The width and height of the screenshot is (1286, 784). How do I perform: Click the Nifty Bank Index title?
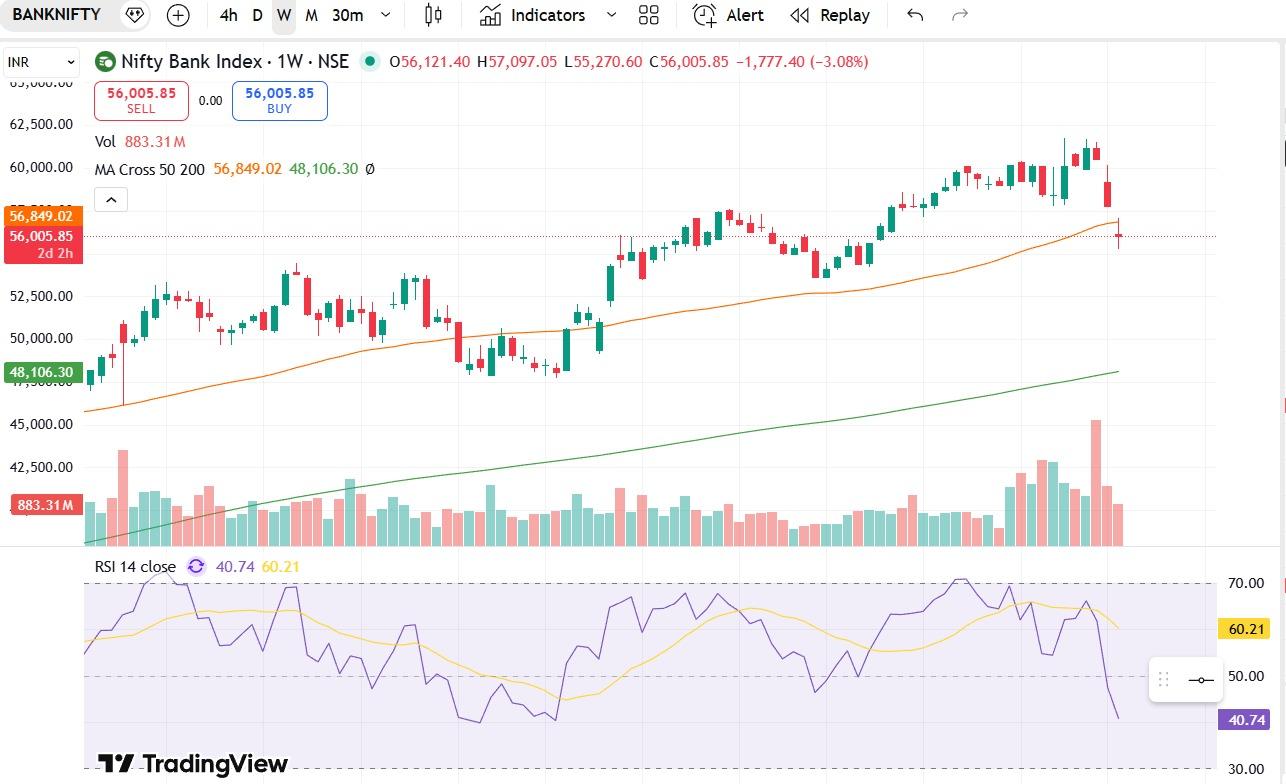pyautogui.click(x=235, y=62)
